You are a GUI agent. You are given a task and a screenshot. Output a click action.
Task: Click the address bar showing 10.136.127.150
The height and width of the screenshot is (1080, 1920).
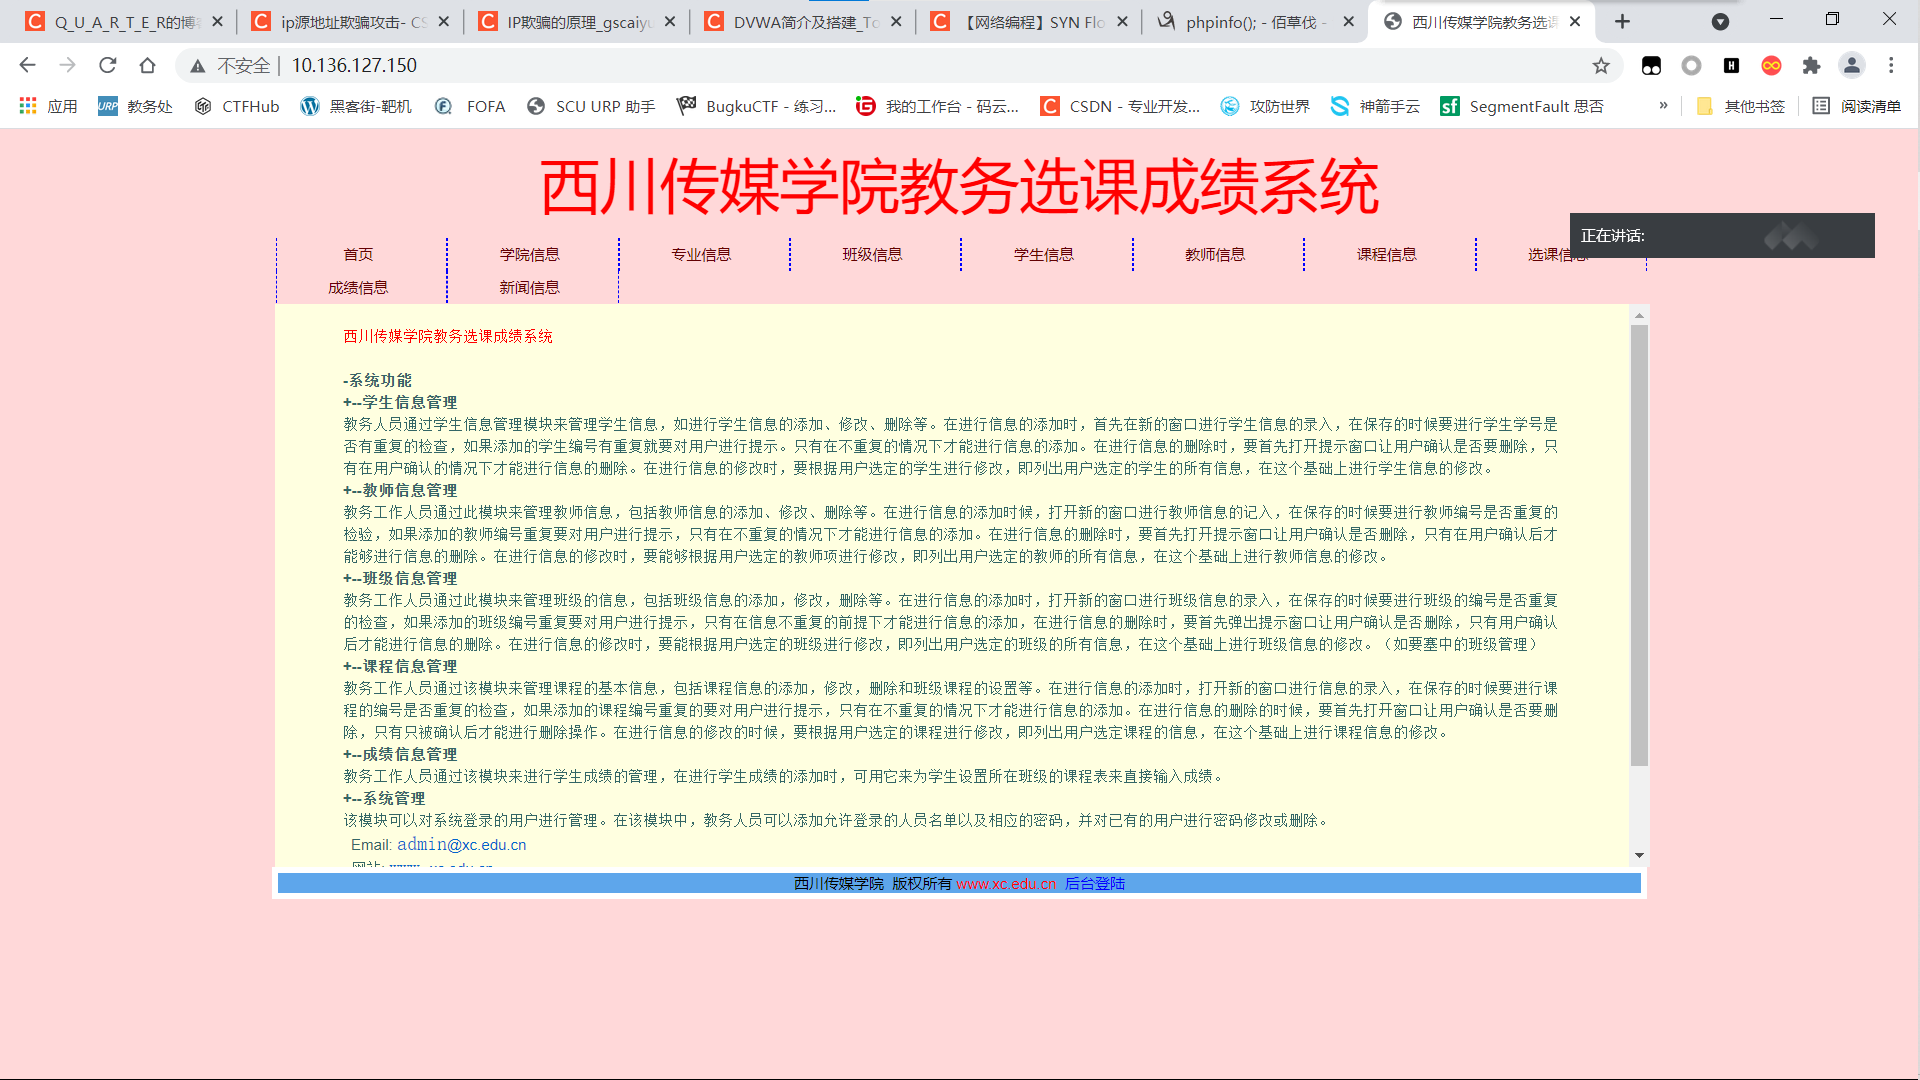(354, 65)
